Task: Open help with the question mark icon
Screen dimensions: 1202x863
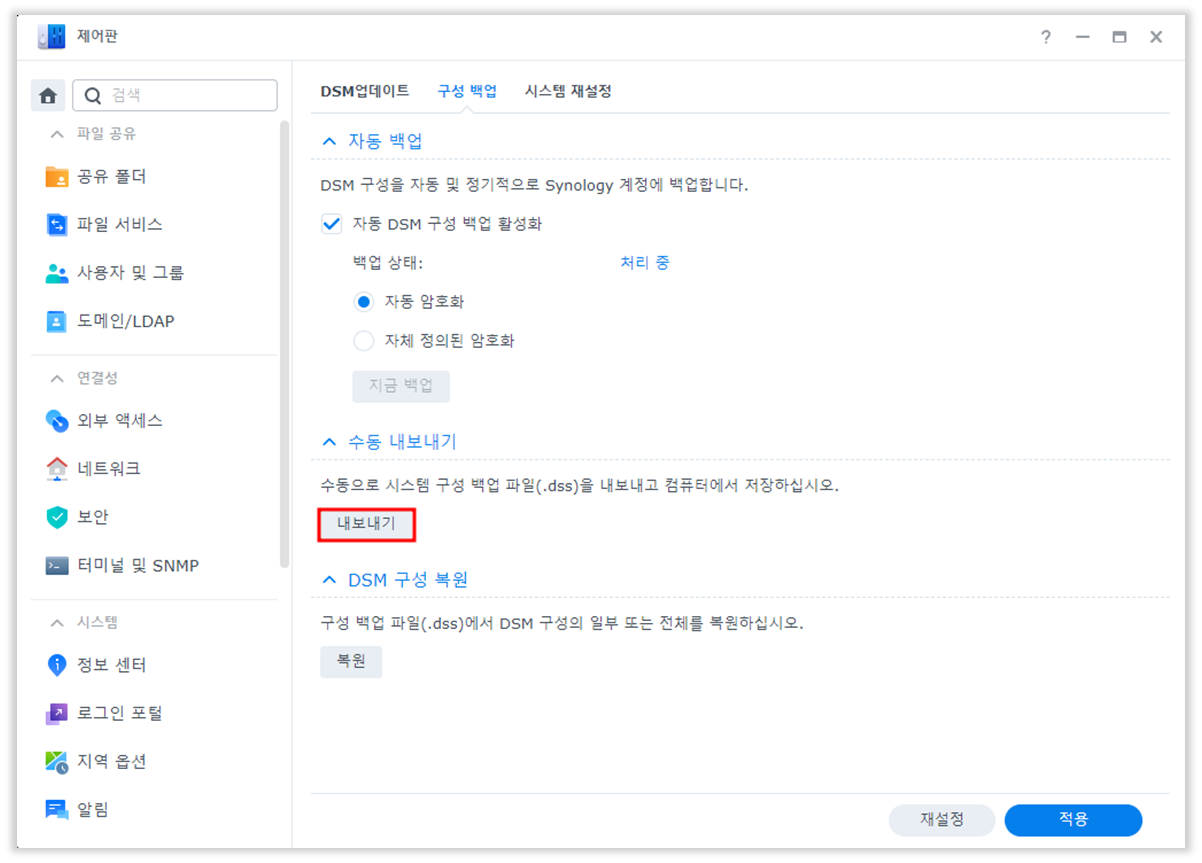Action: [x=1046, y=37]
